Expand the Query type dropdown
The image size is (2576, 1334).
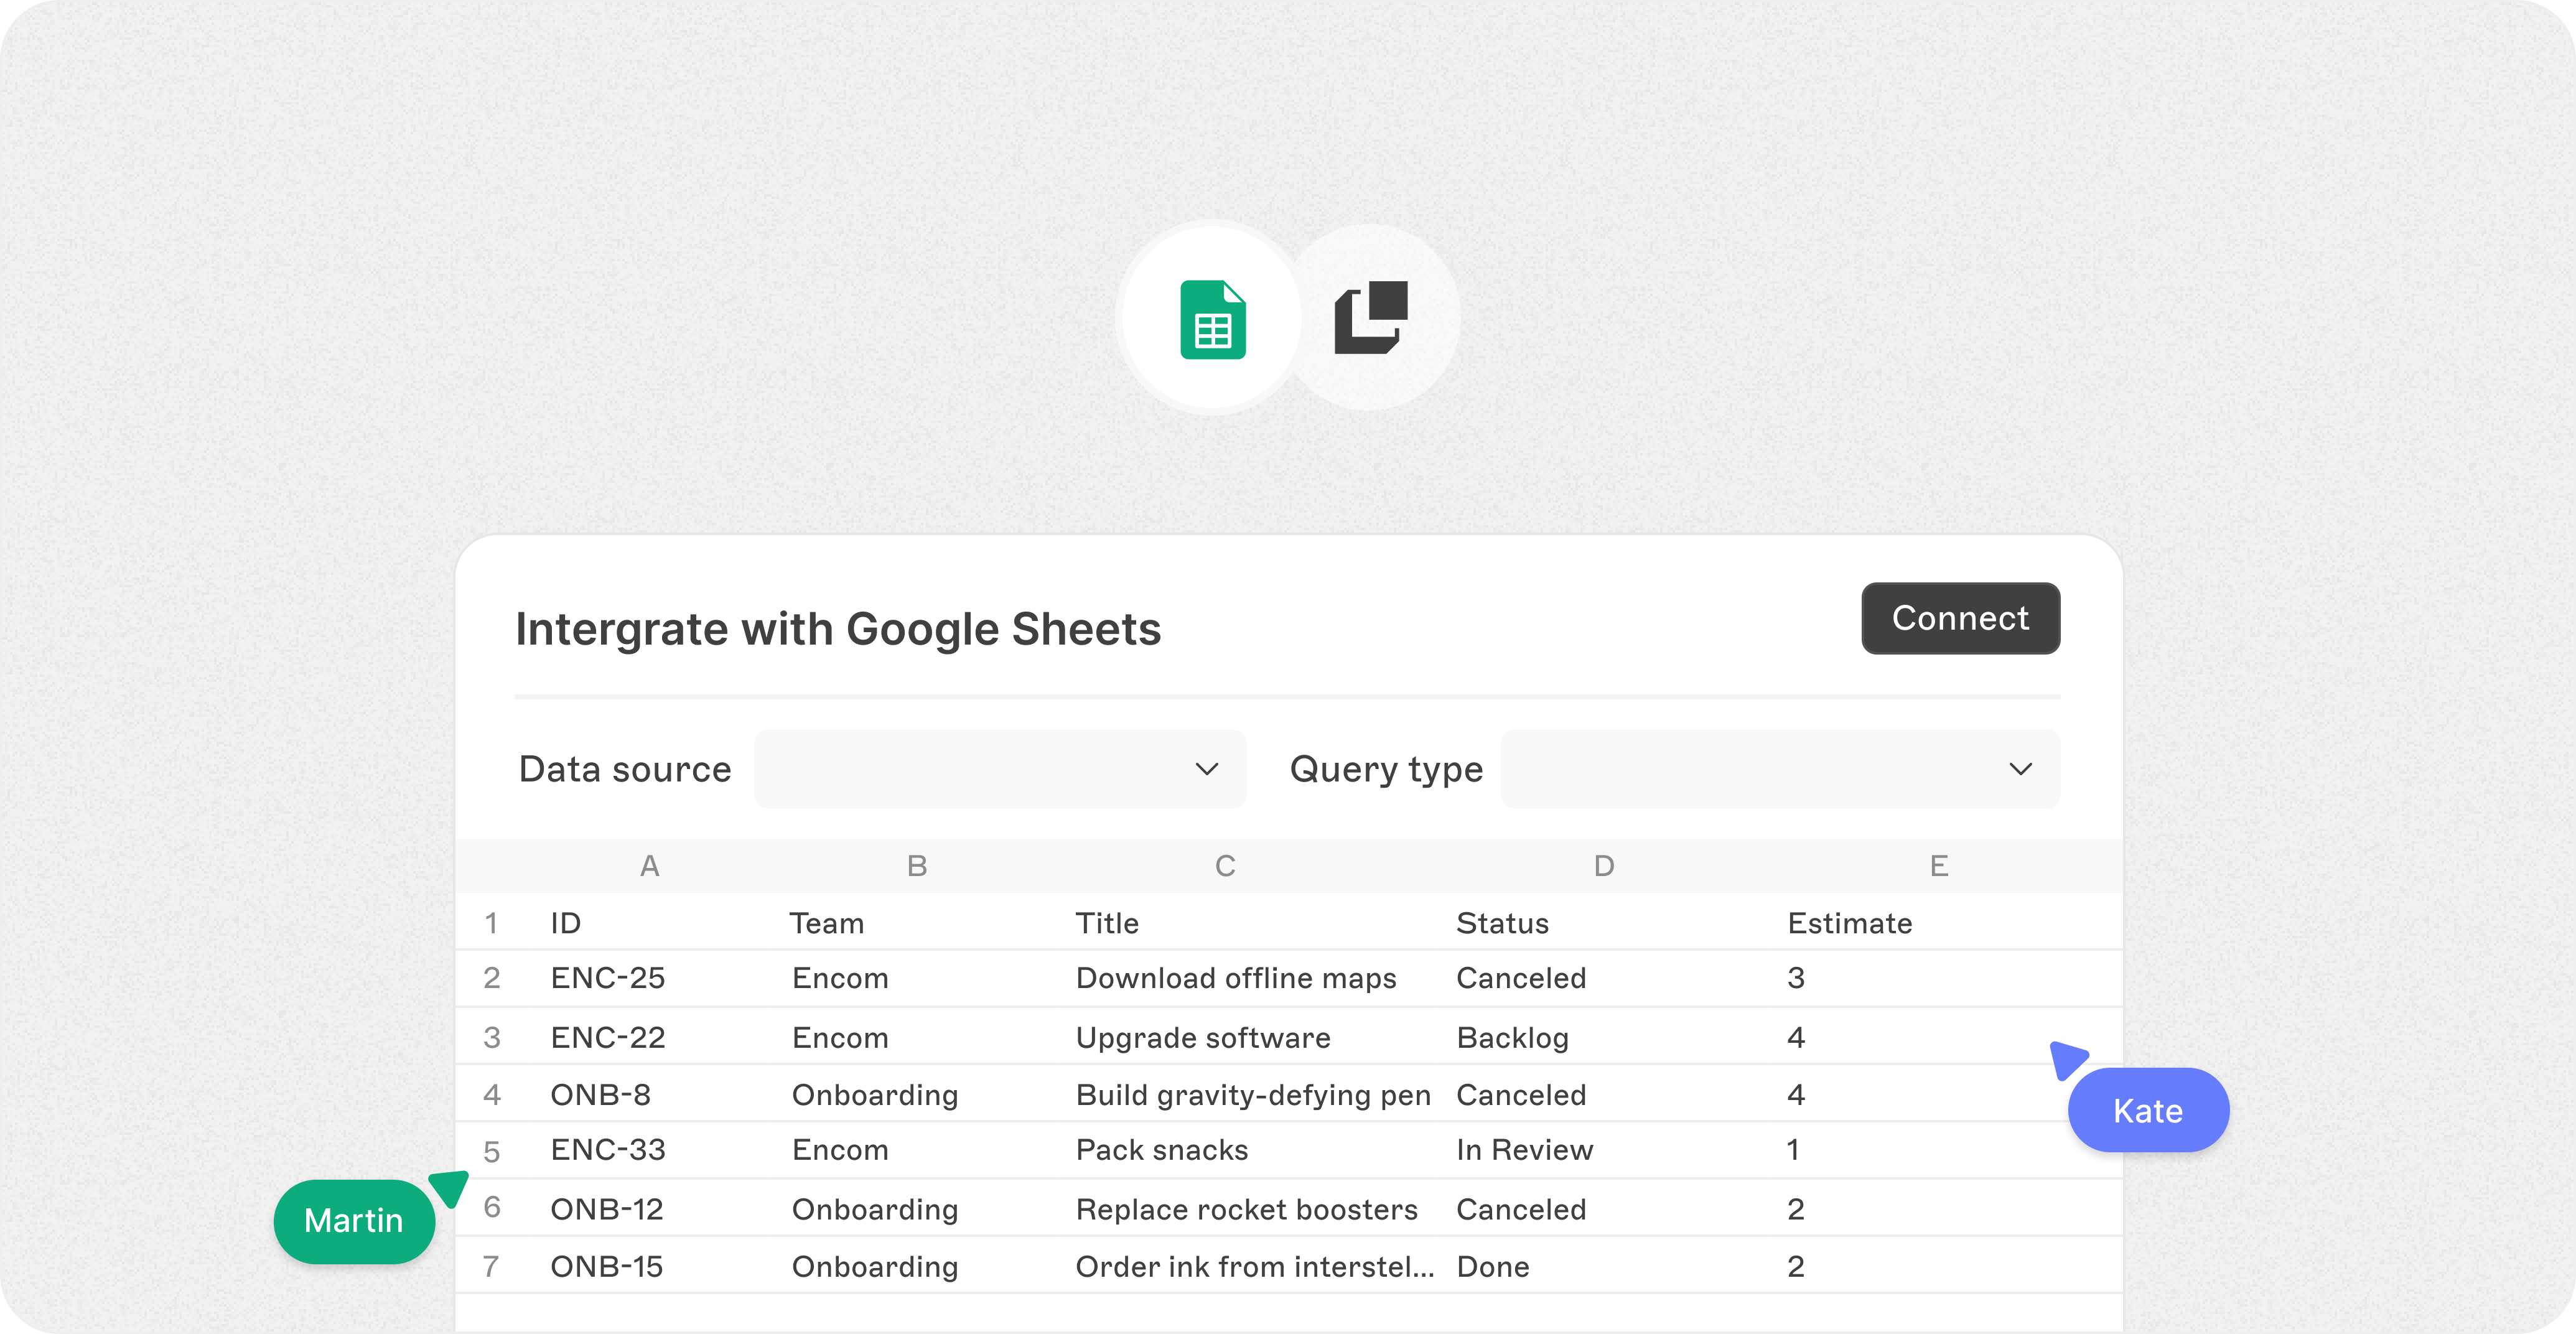click(x=1779, y=768)
